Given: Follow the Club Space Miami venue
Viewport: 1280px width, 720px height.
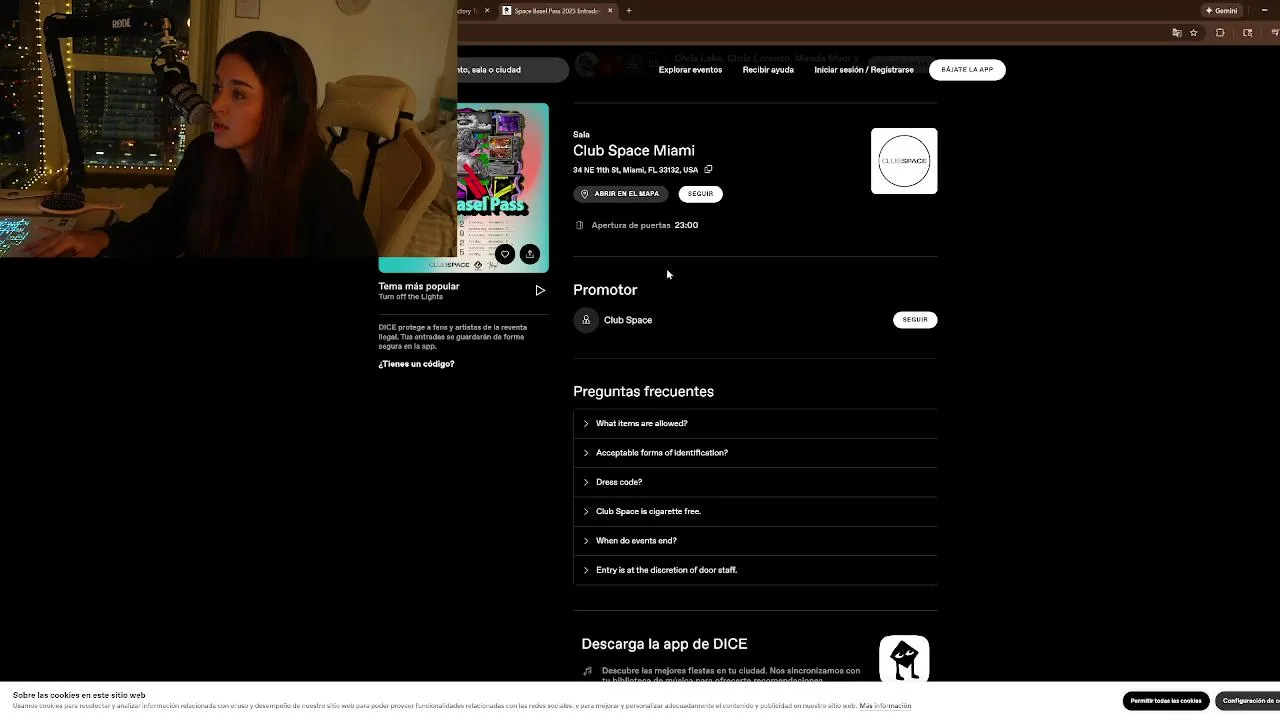Looking at the screenshot, I should 700,194.
